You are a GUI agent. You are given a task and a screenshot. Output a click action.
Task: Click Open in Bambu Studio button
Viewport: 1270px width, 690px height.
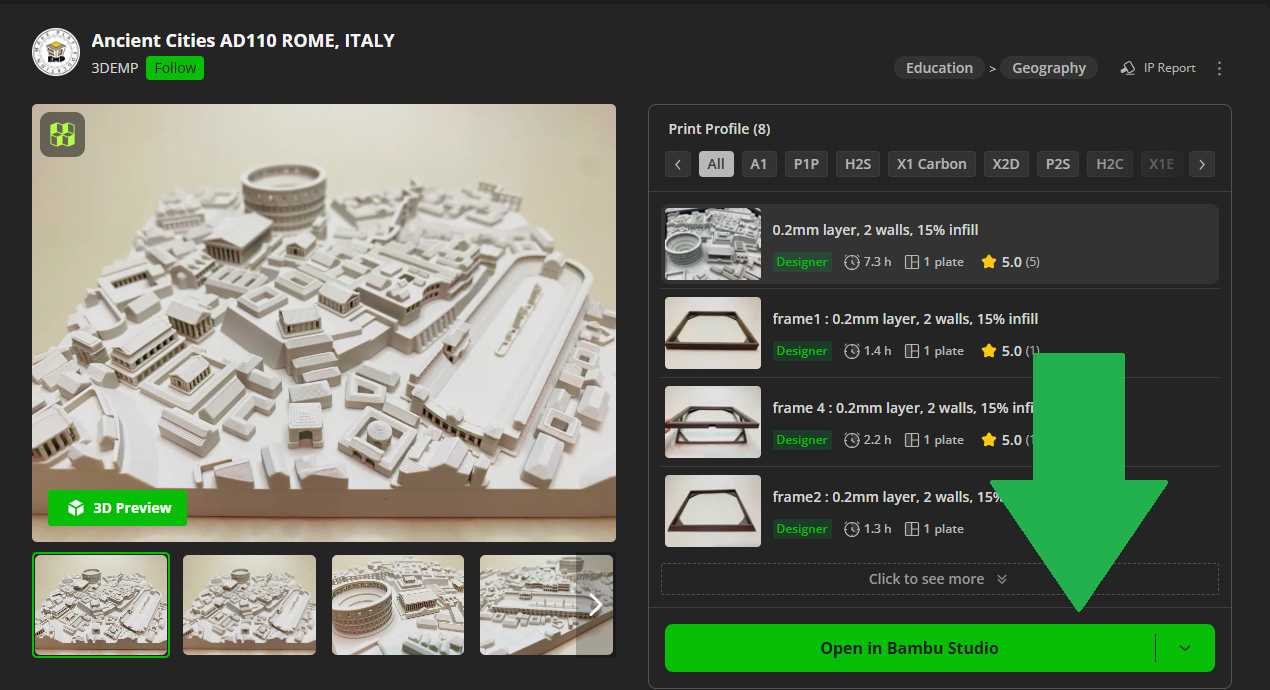[909, 648]
